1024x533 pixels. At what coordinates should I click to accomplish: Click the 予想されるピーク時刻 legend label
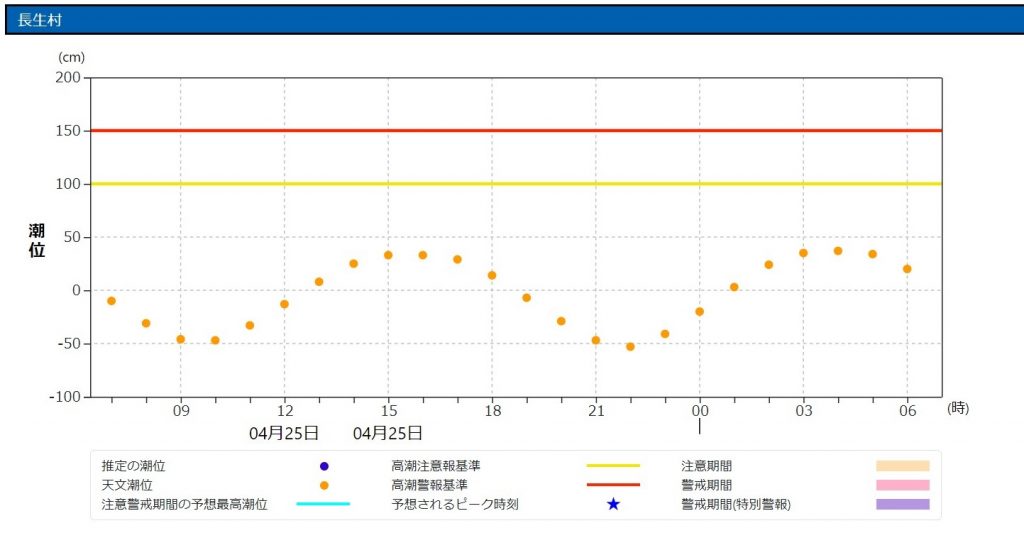(x=455, y=504)
